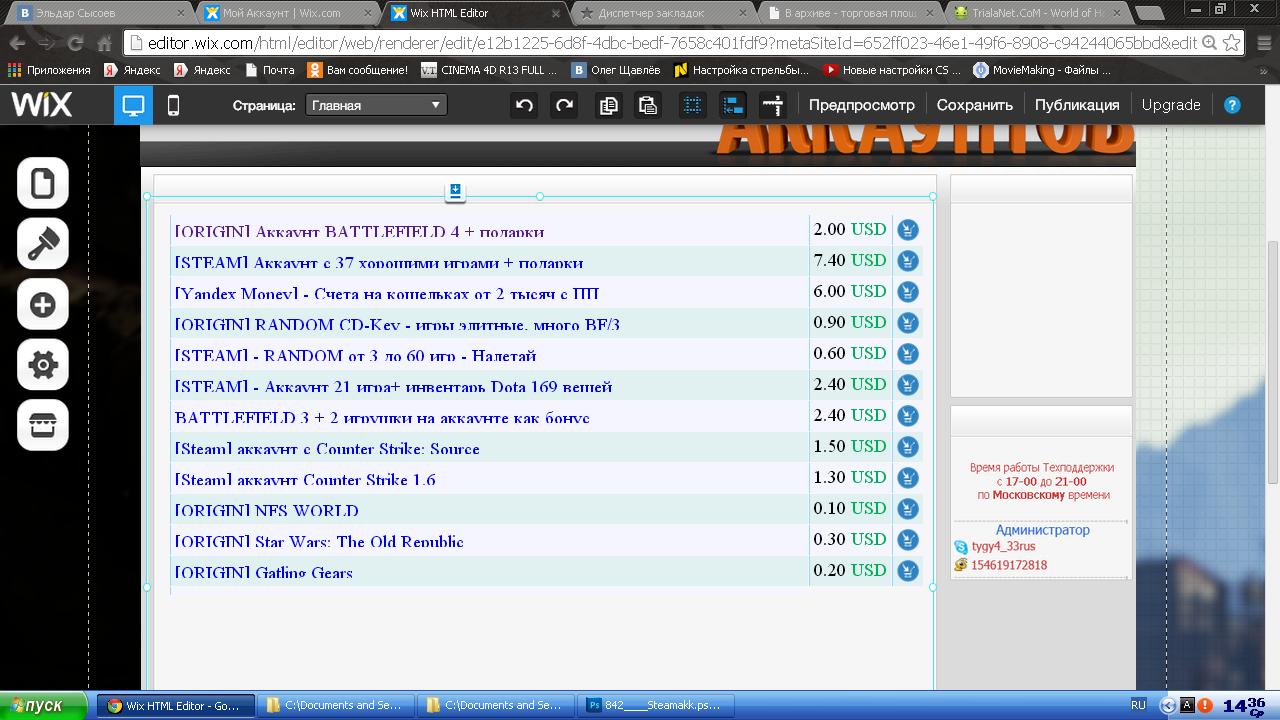
Task: Toggle the dotted-square snap icon in toolbar
Action: pos(692,105)
